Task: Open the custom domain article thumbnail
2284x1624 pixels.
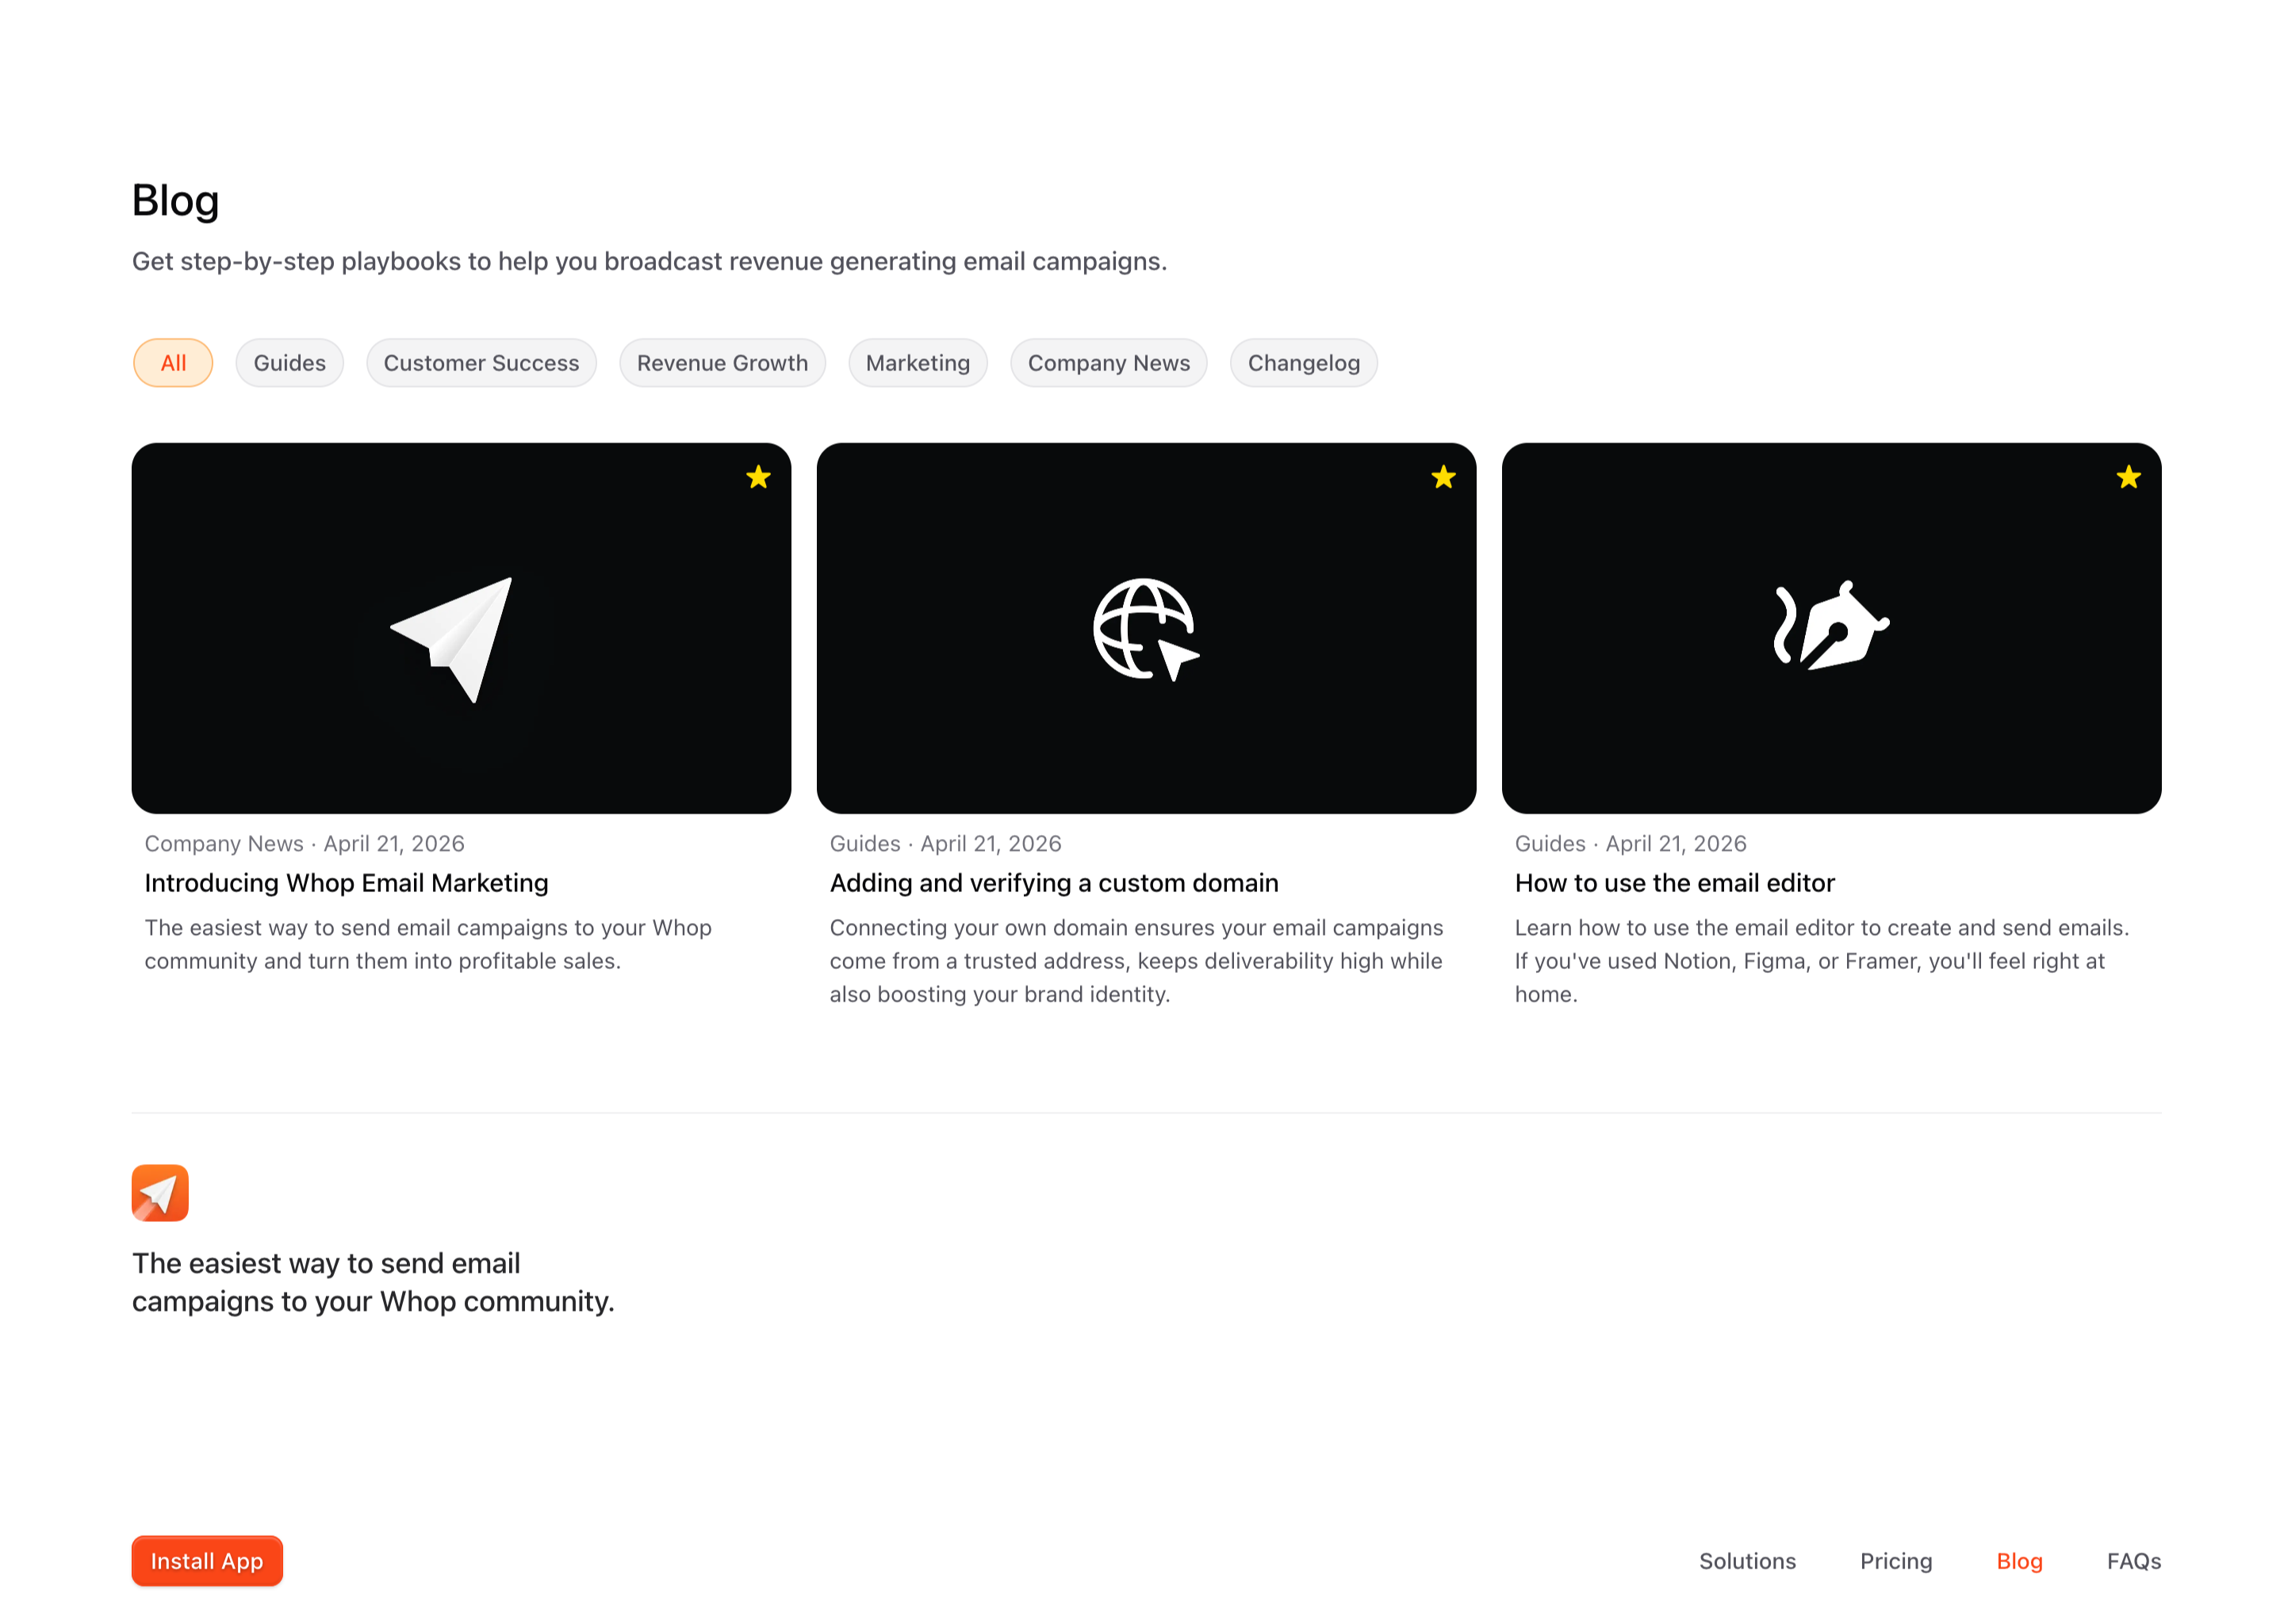Action: tap(1146, 628)
